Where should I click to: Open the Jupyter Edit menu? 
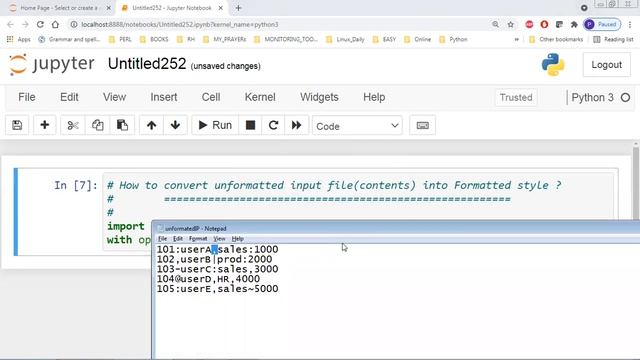click(69, 97)
